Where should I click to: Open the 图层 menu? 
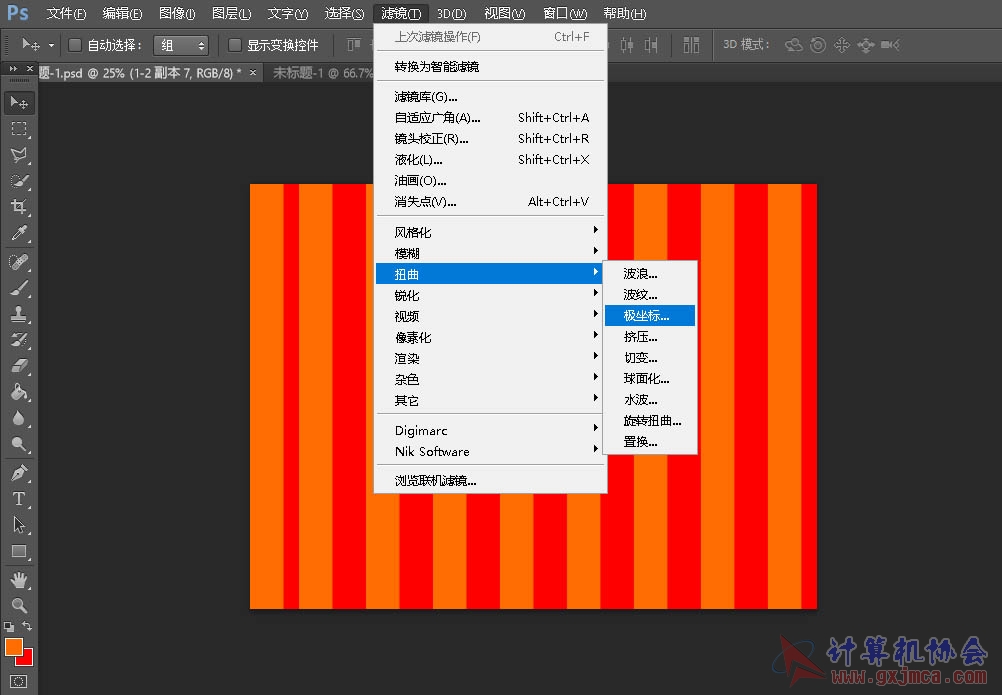pyautogui.click(x=231, y=13)
